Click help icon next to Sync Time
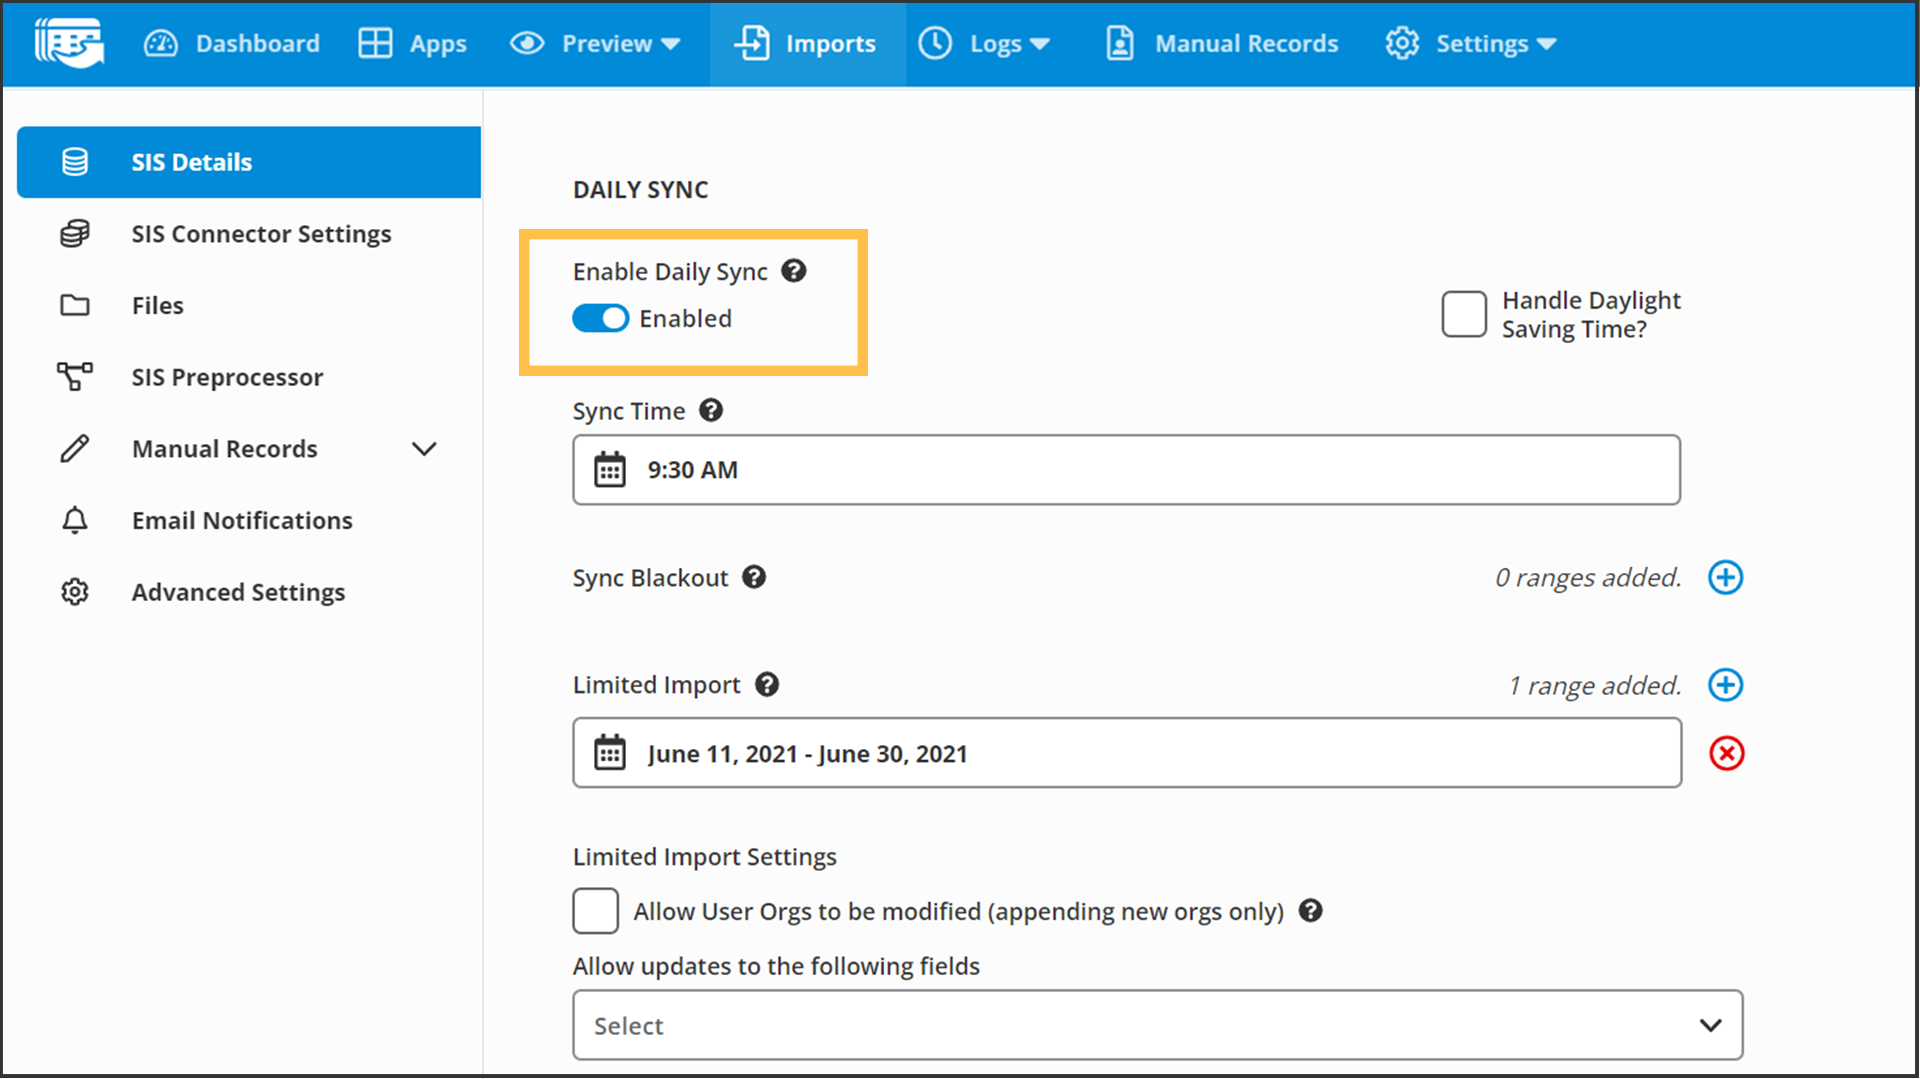 point(711,411)
